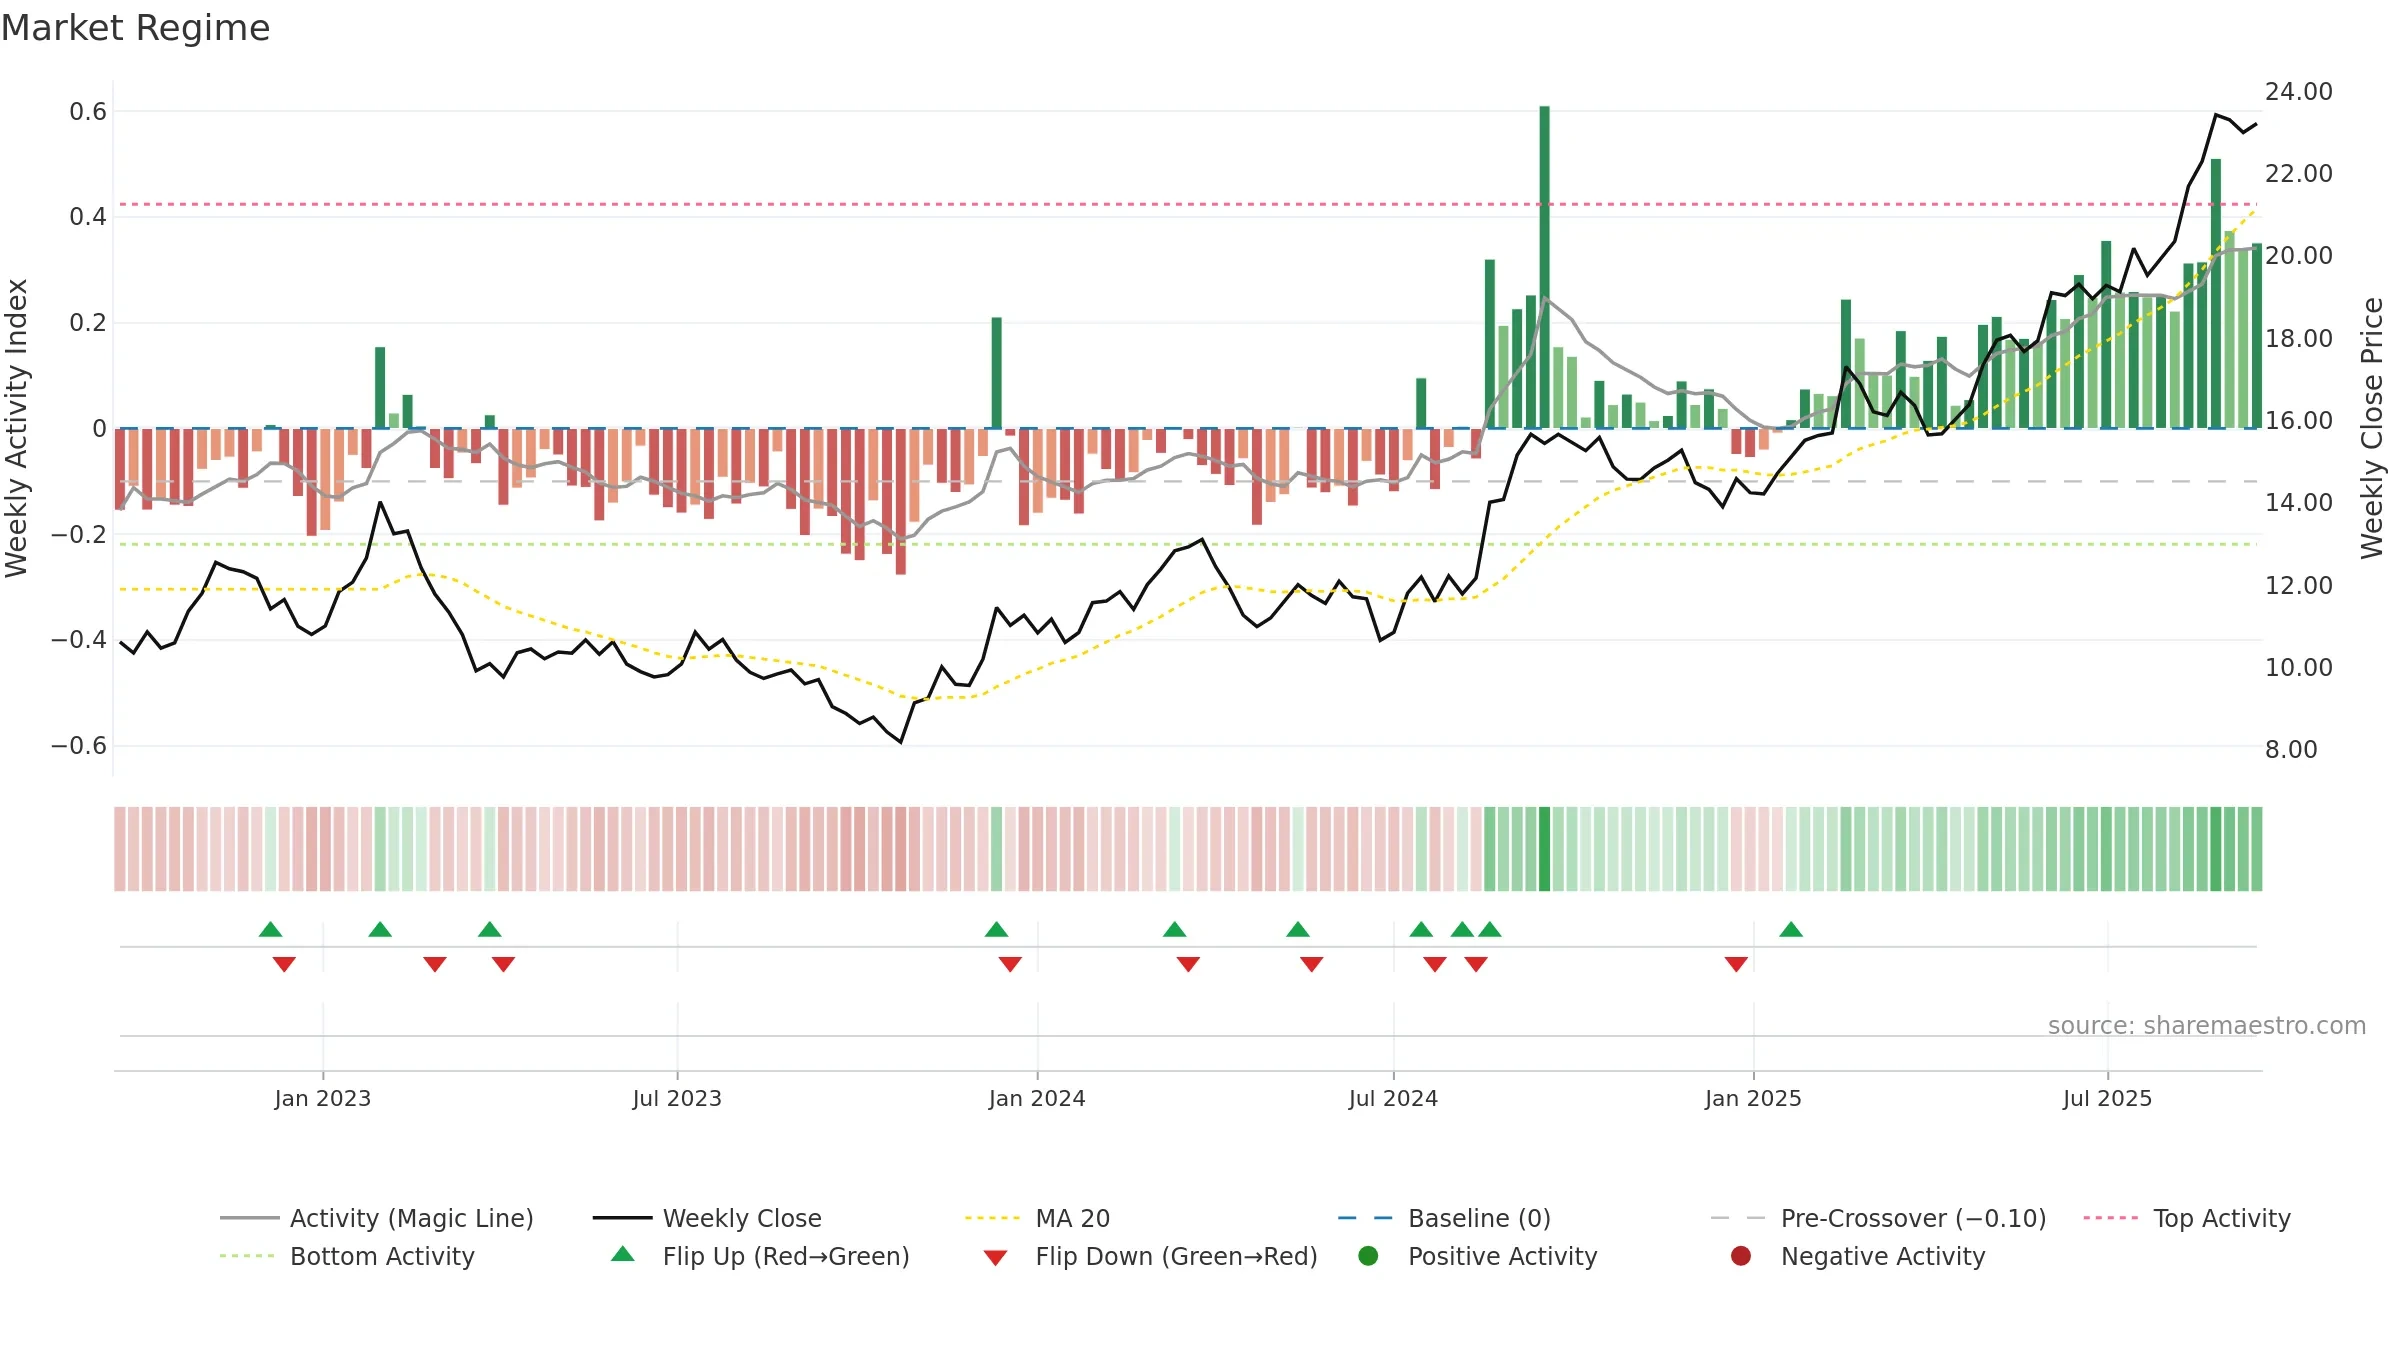Click the red Negative Activity legend dot

[1741, 1256]
